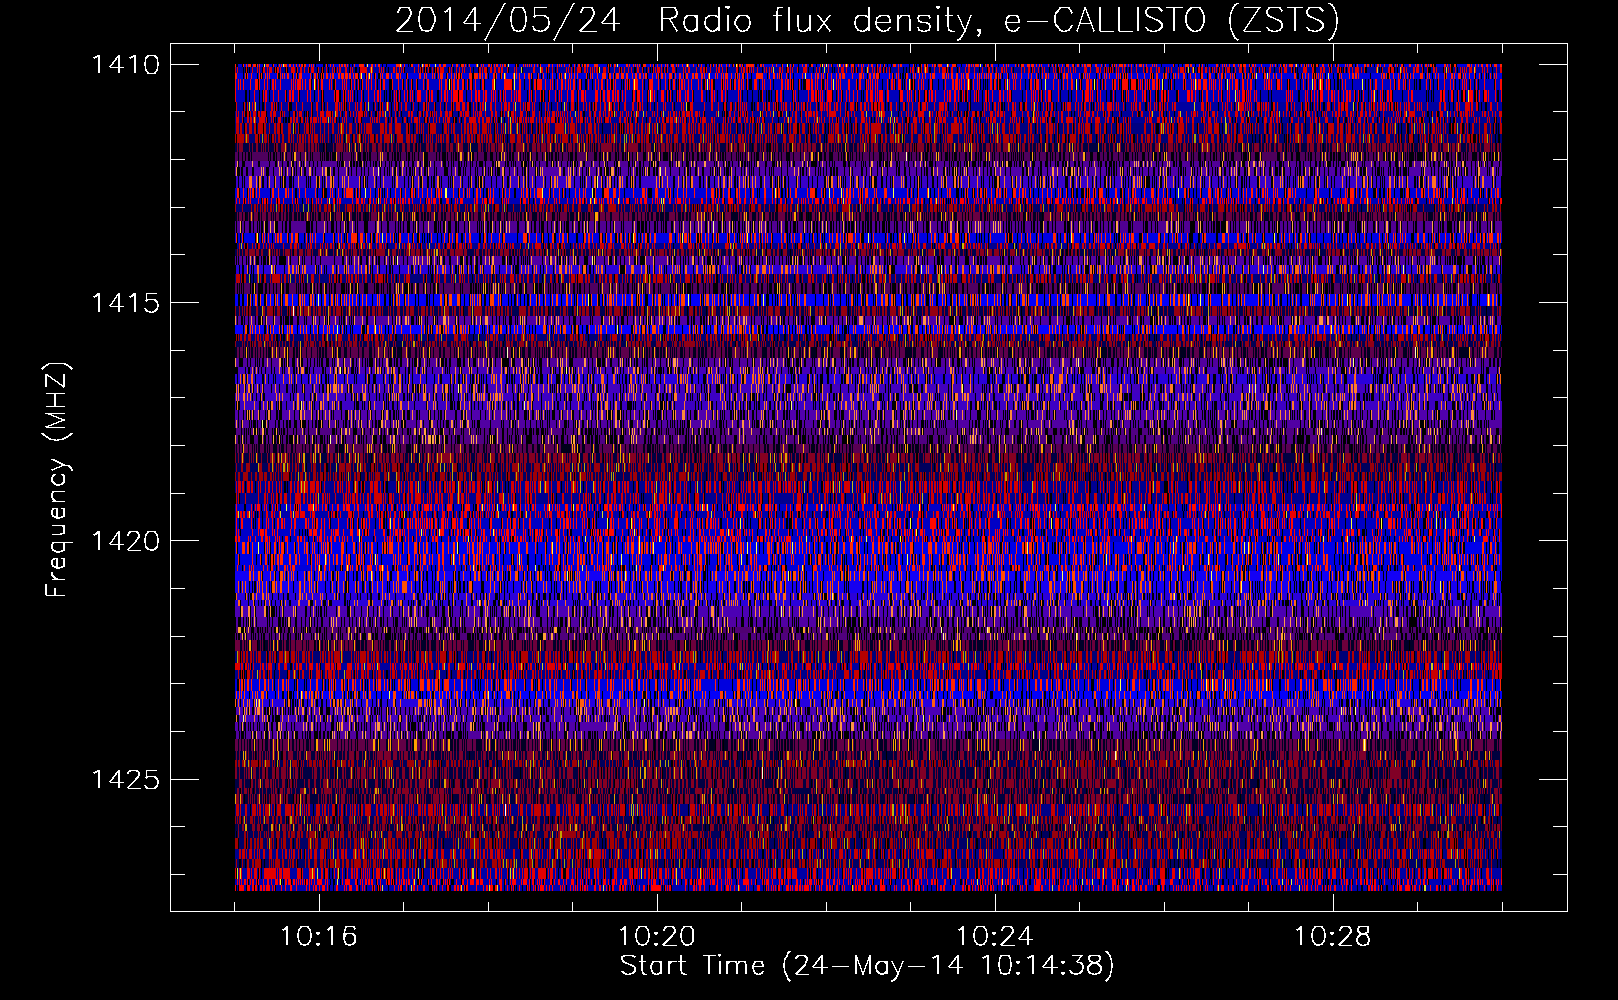Click the 1425 frequency tick label
This screenshot has width=1618, height=1000.
[x=125, y=779]
